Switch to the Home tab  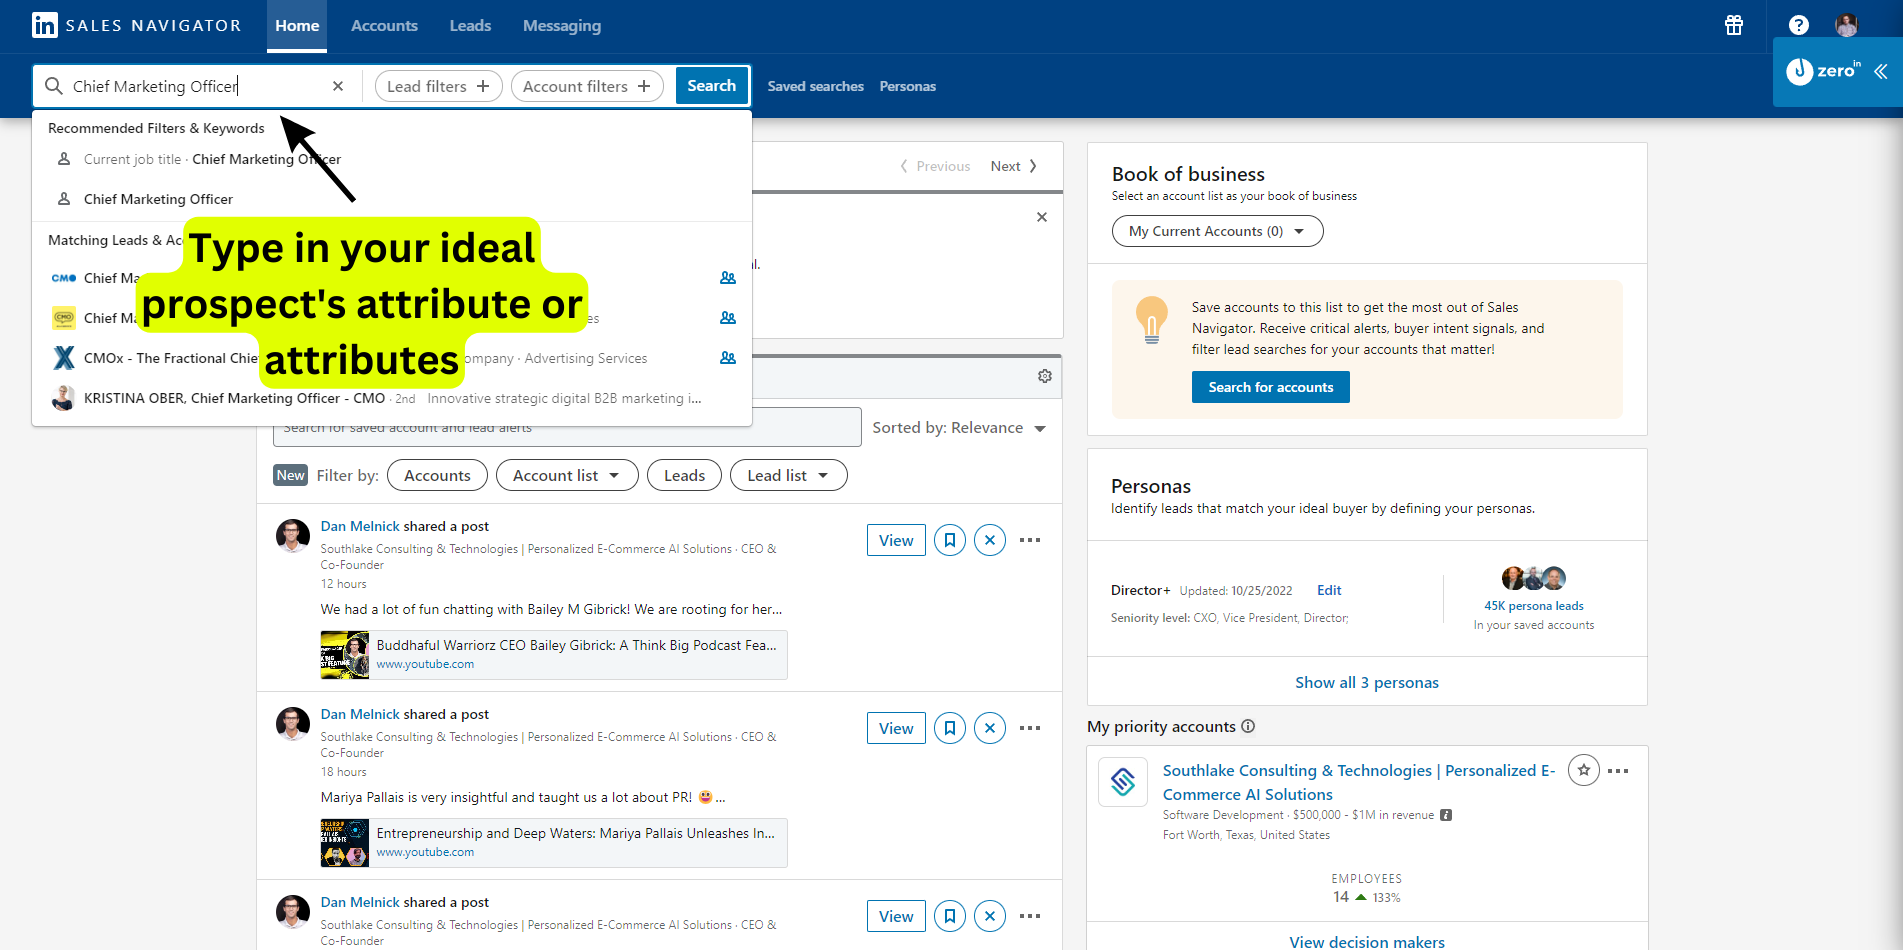tap(297, 26)
